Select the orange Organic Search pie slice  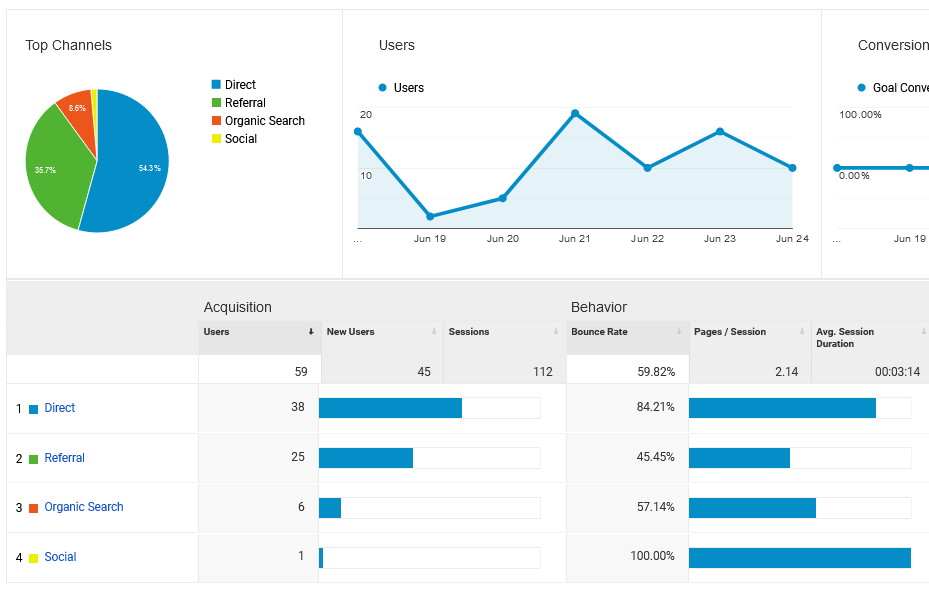tap(76, 106)
